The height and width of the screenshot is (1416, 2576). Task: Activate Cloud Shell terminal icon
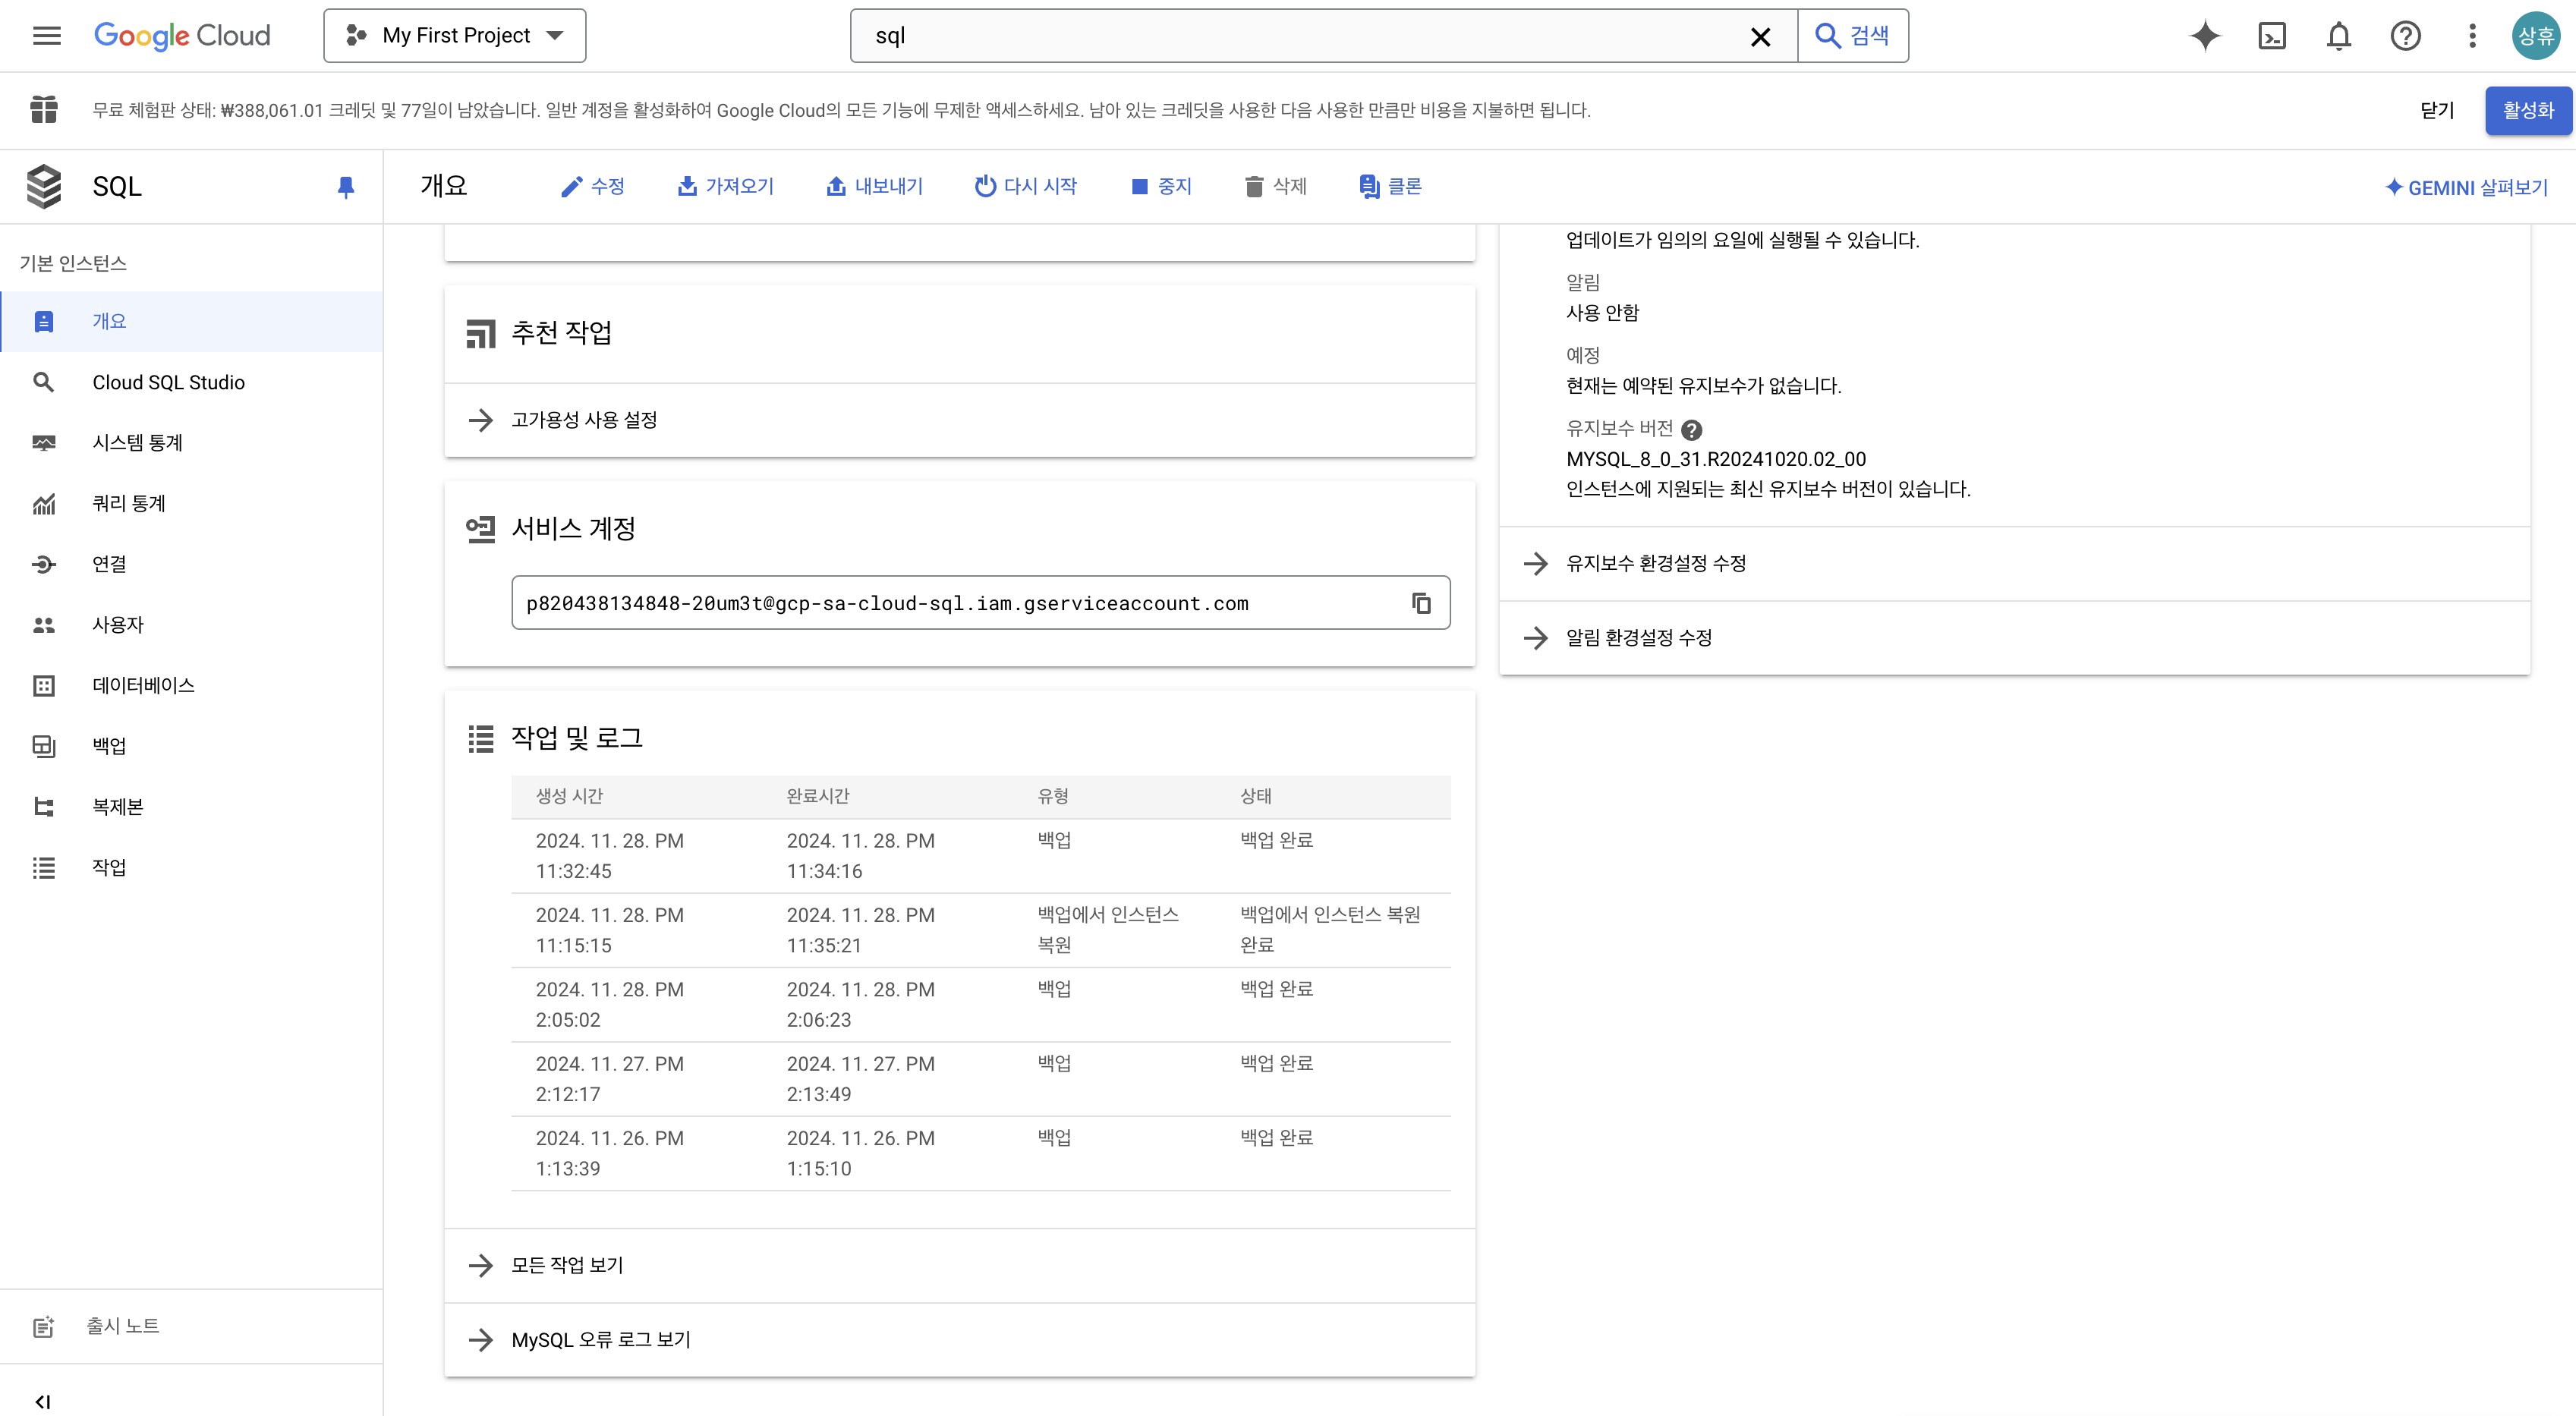pyautogui.click(x=2272, y=36)
